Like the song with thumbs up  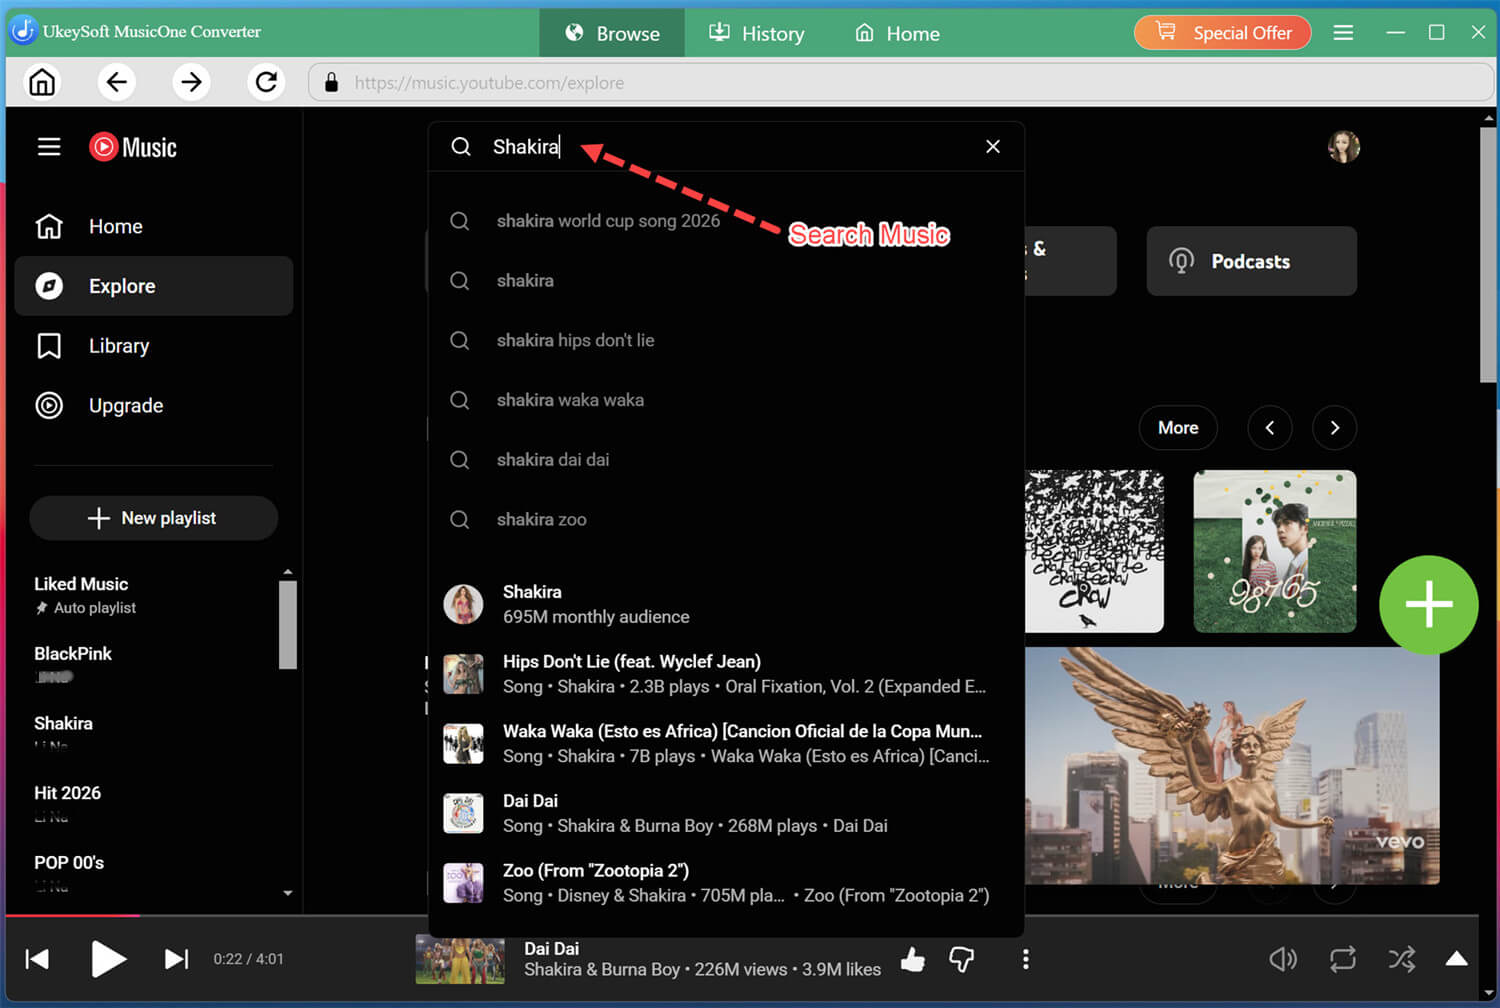(x=912, y=960)
